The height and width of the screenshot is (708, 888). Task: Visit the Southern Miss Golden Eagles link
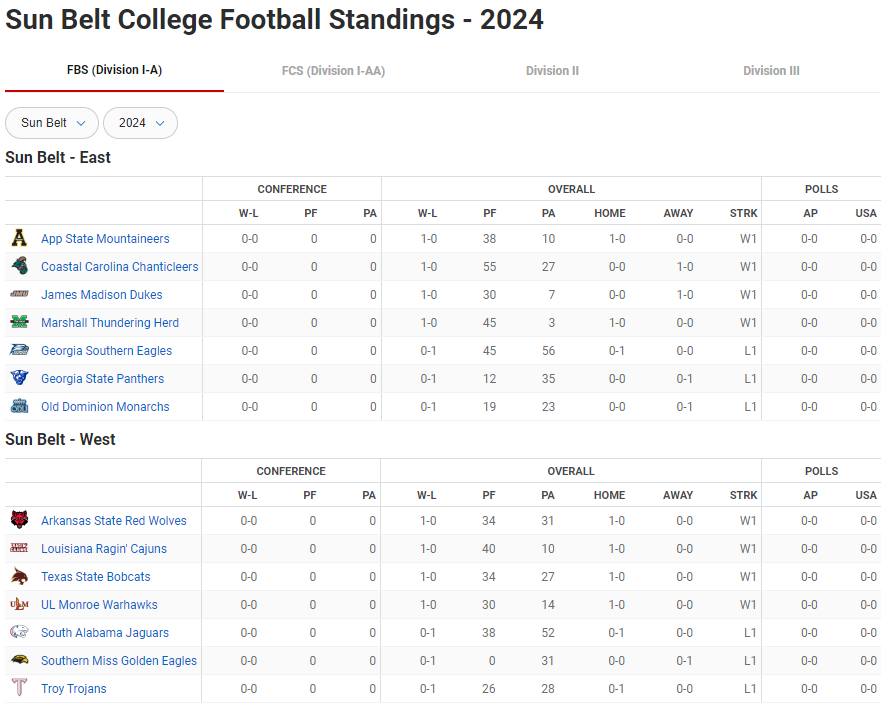(x=118, y=661)
